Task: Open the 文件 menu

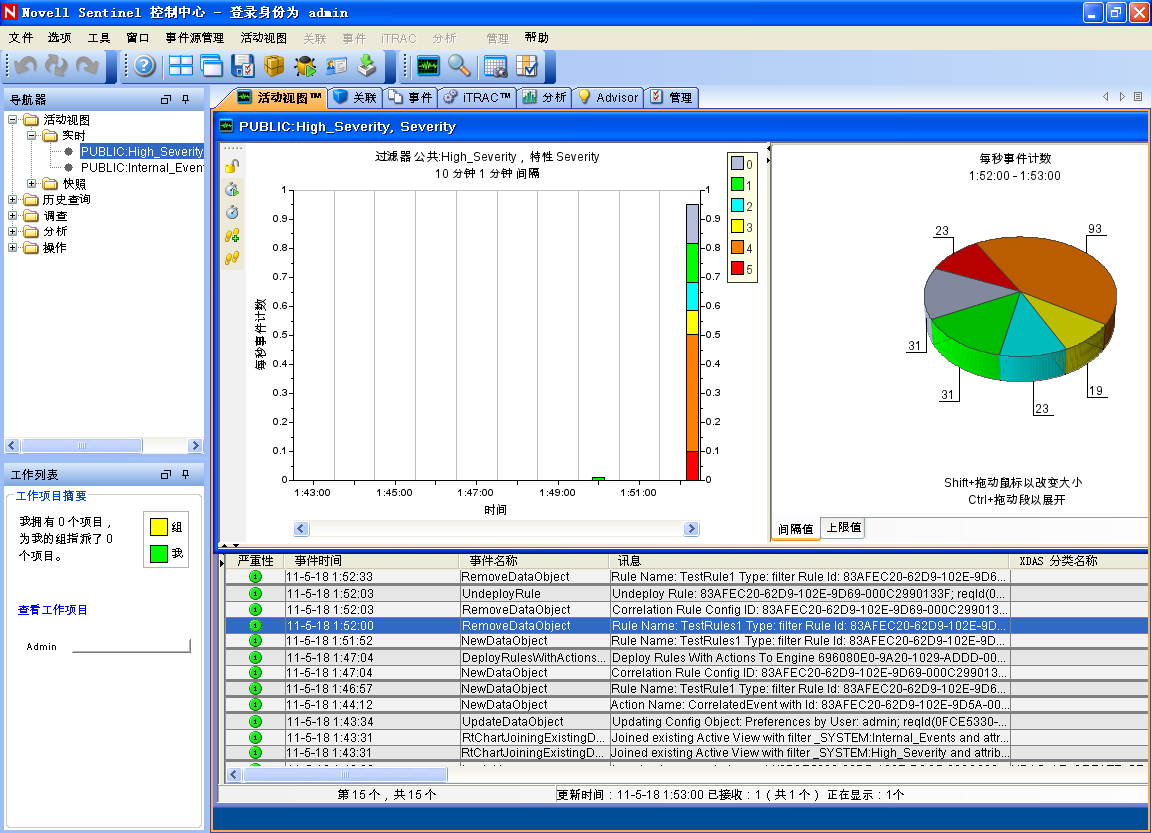Action: (x=21, y=37)
